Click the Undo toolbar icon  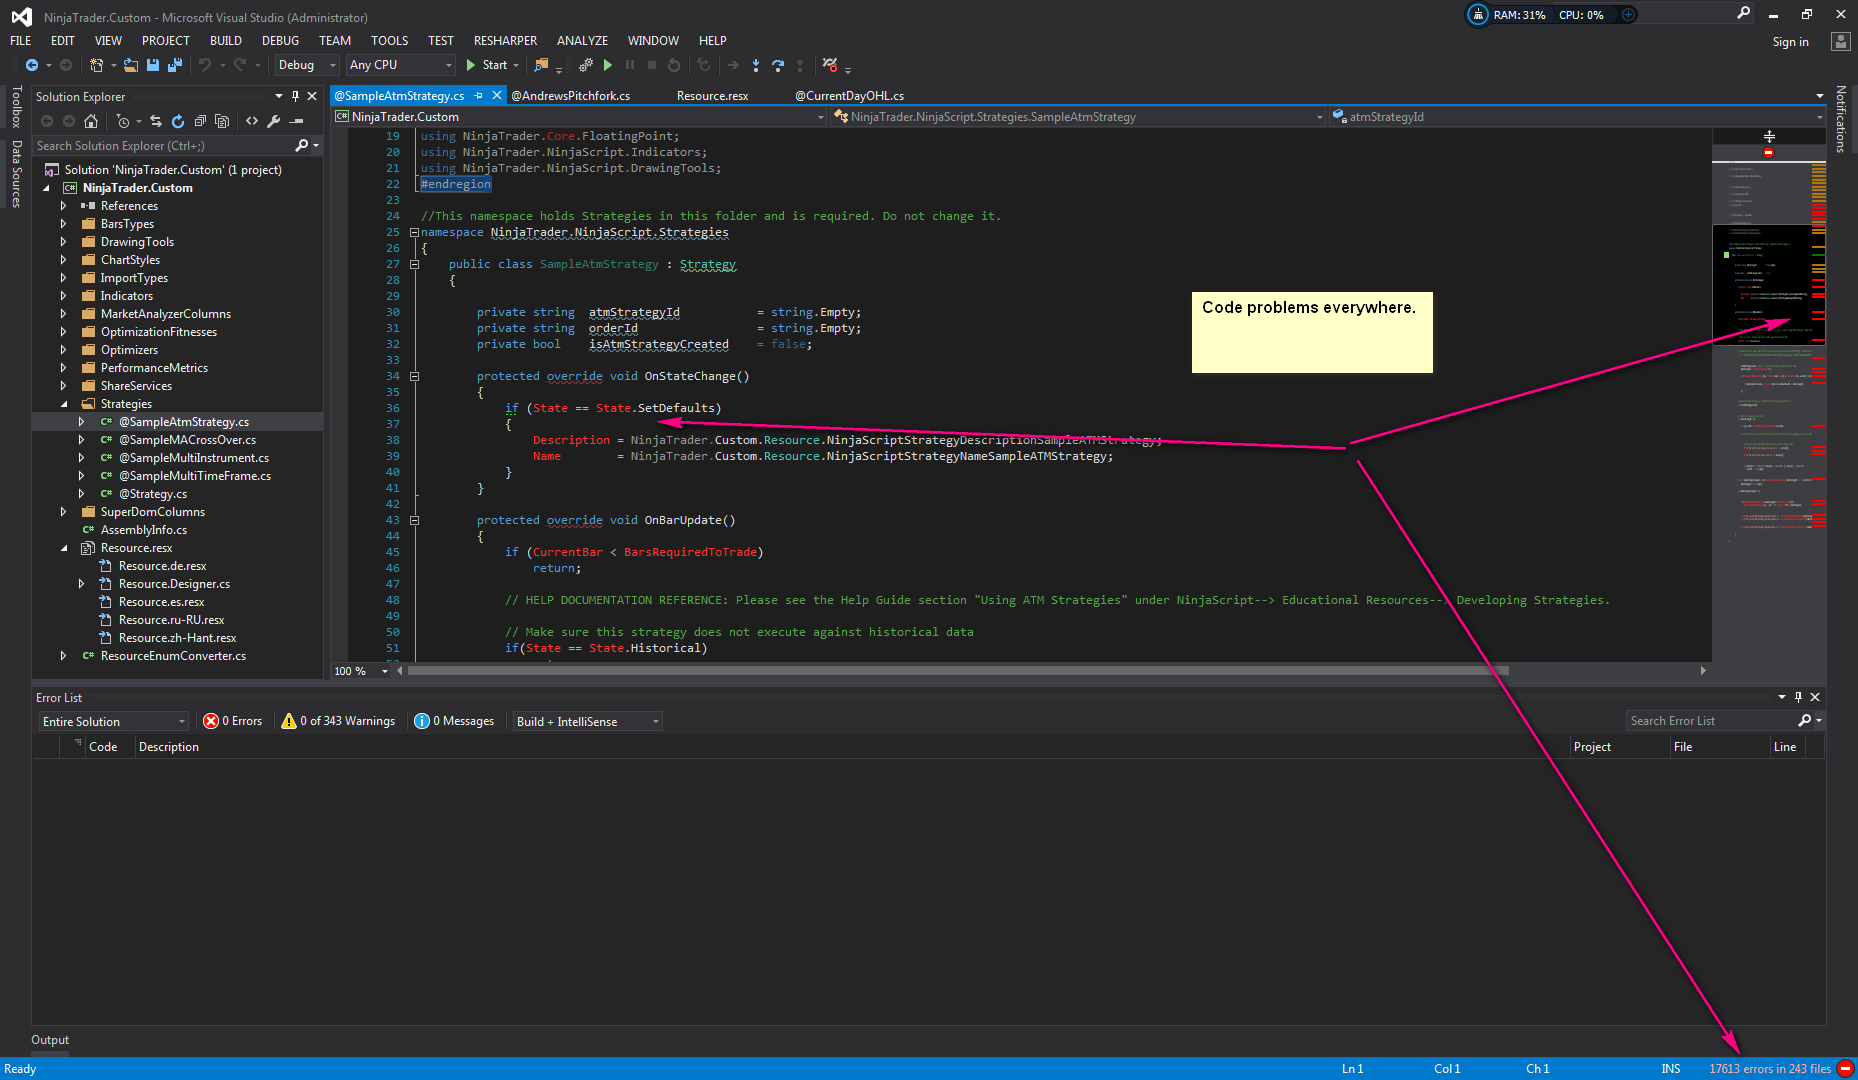click(x=205, y=65)
